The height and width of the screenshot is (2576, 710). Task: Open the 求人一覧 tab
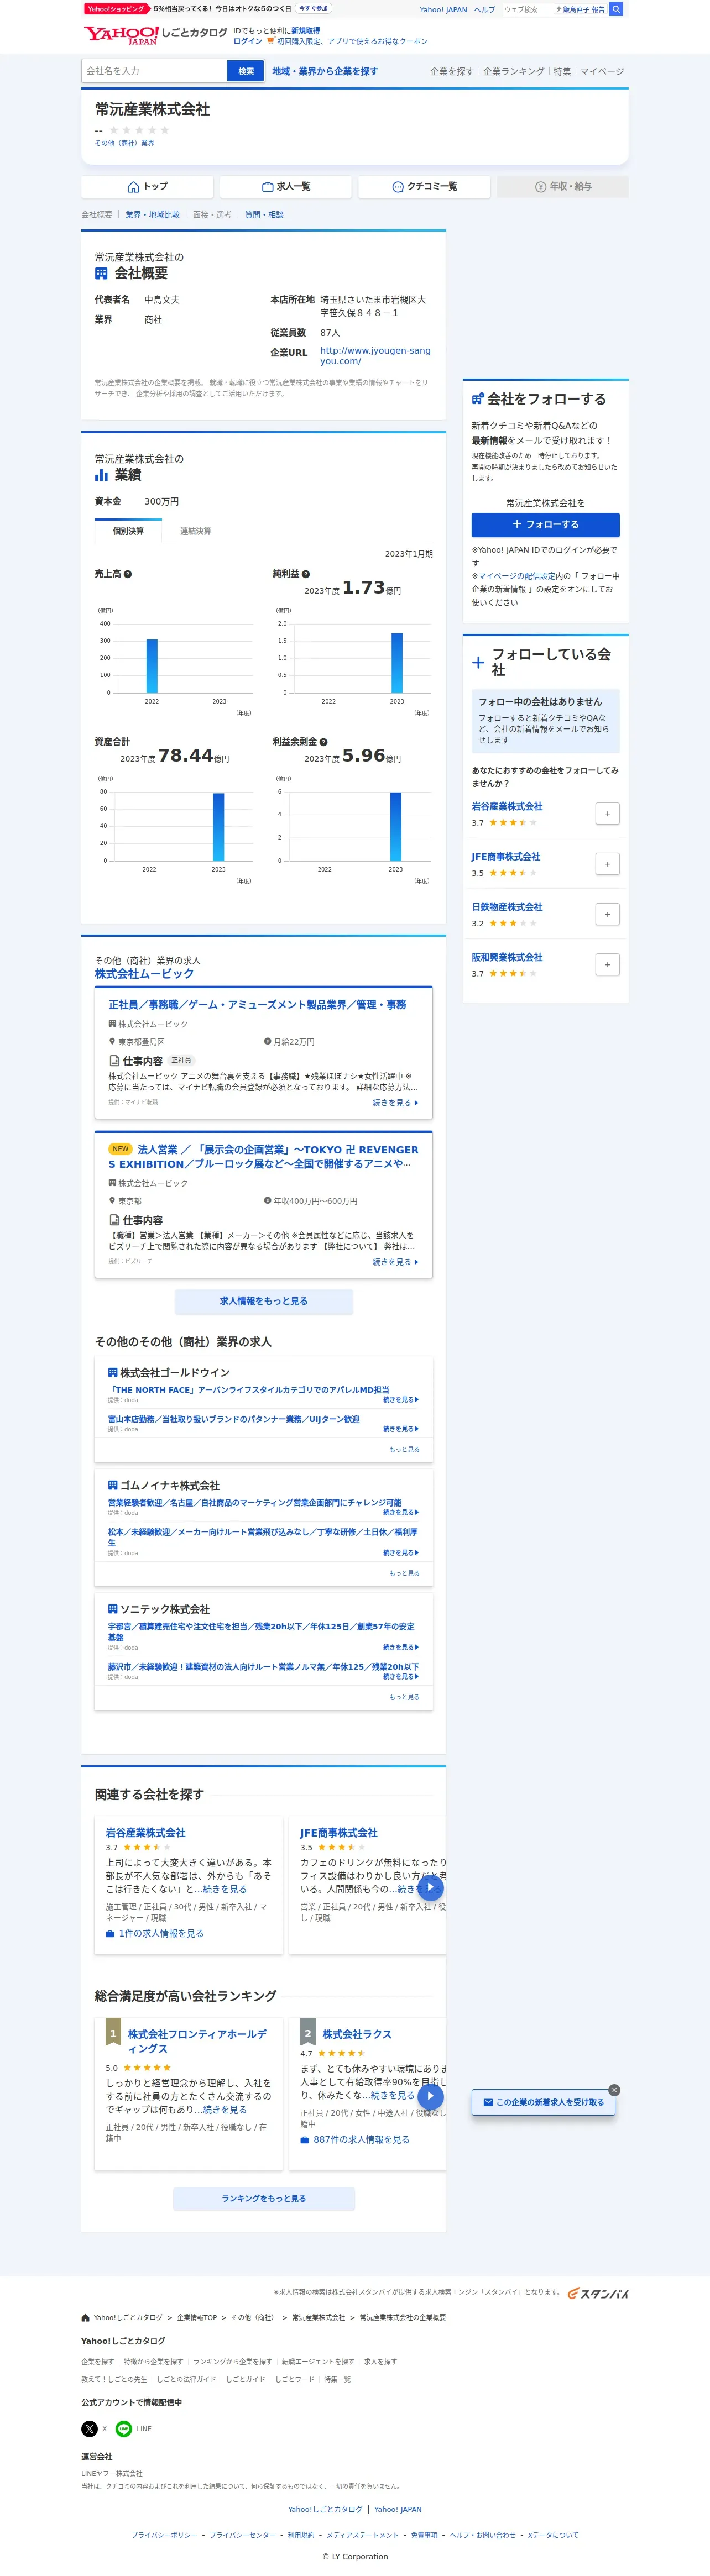(x=286, y=187)
